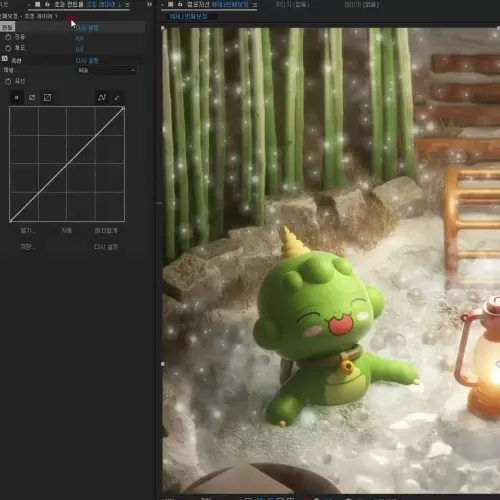500x500 pixels.
Task: Open the composition panel menu icon
Action: pyautogui.click(x=255, y=5)
